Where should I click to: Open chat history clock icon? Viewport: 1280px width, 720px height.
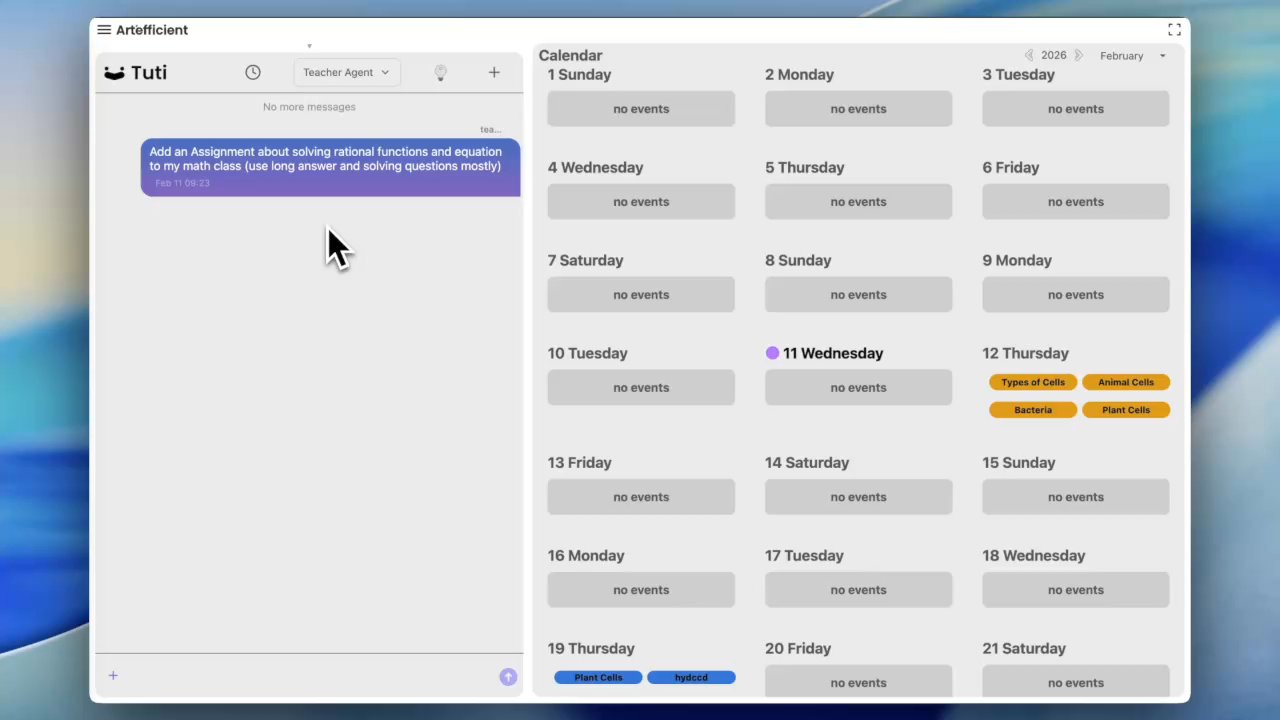(x=253, y=72)
